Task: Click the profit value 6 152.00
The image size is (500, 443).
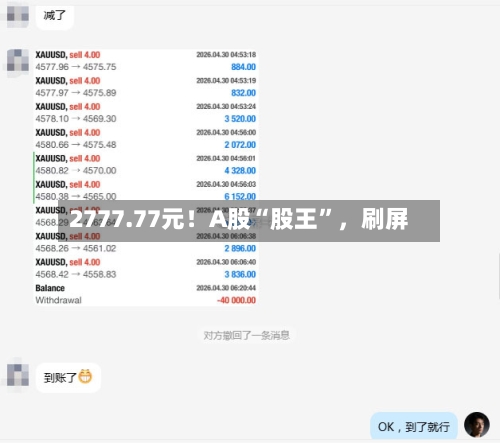Action: tap(240, 196)
